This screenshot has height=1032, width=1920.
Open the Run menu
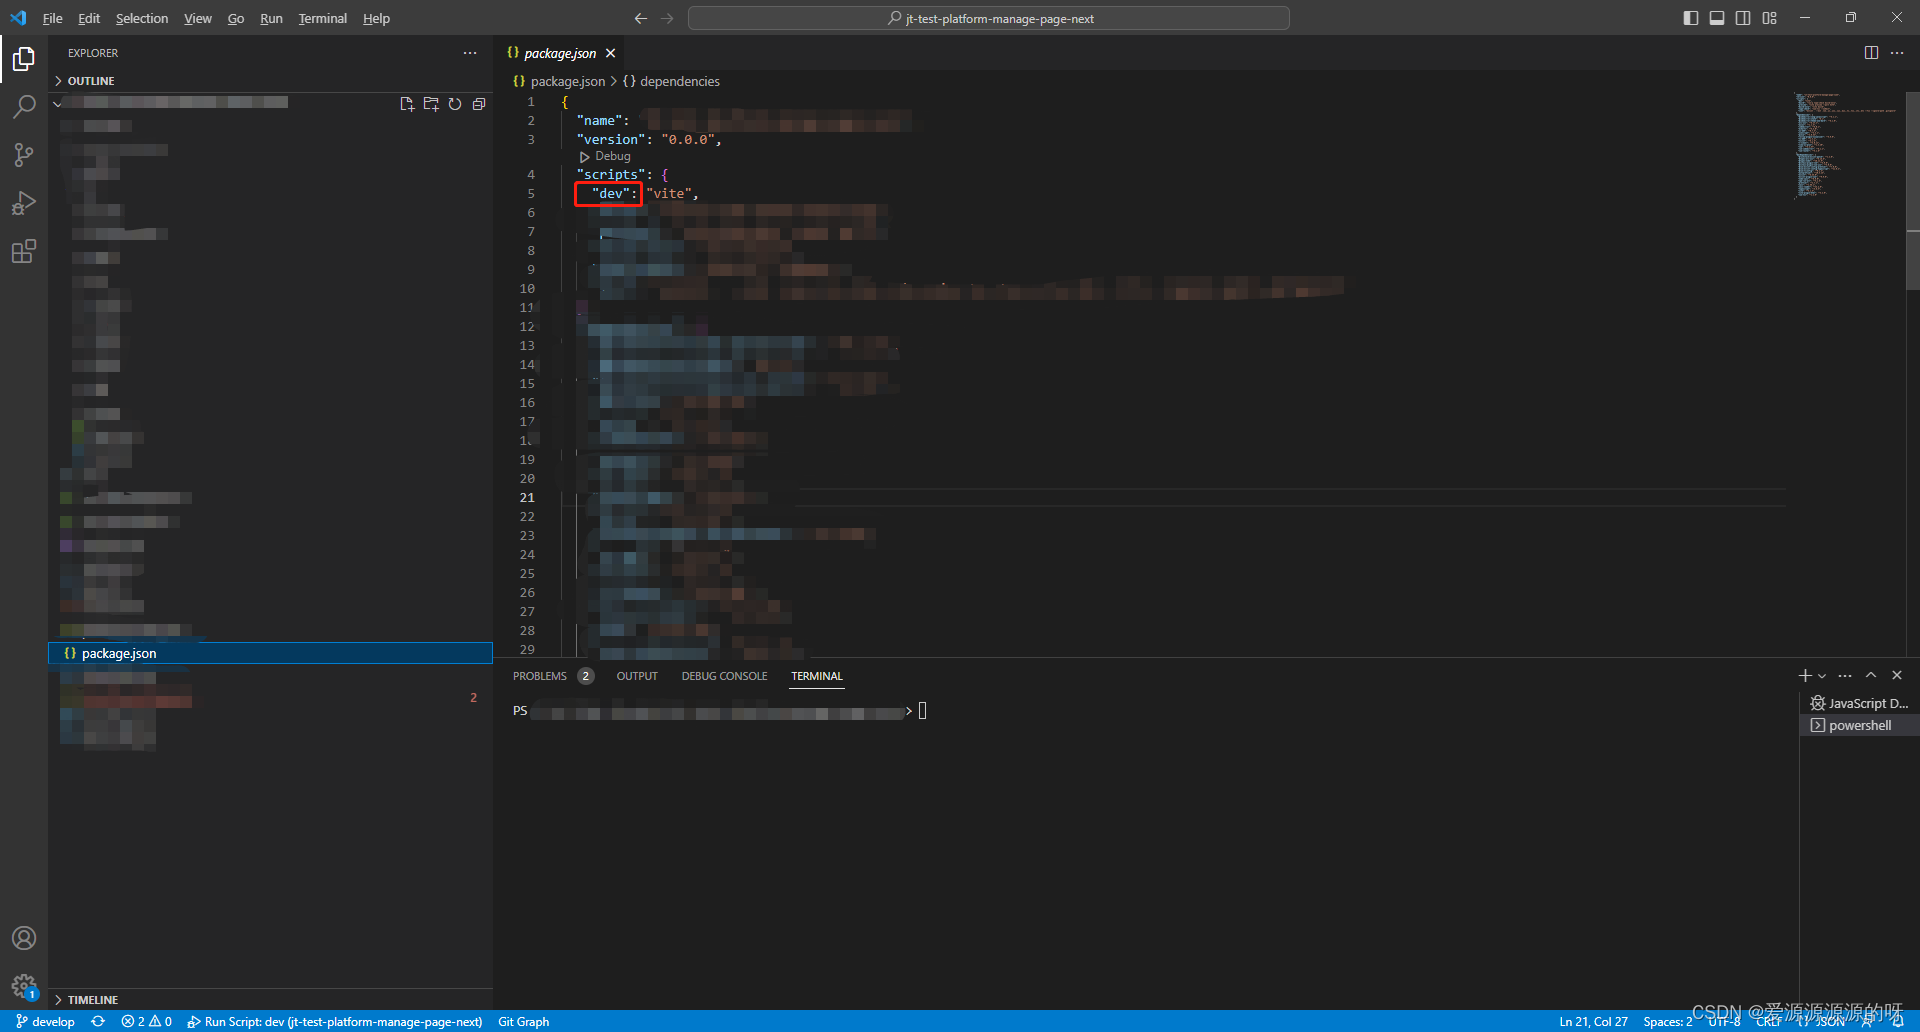click(271, 18)
